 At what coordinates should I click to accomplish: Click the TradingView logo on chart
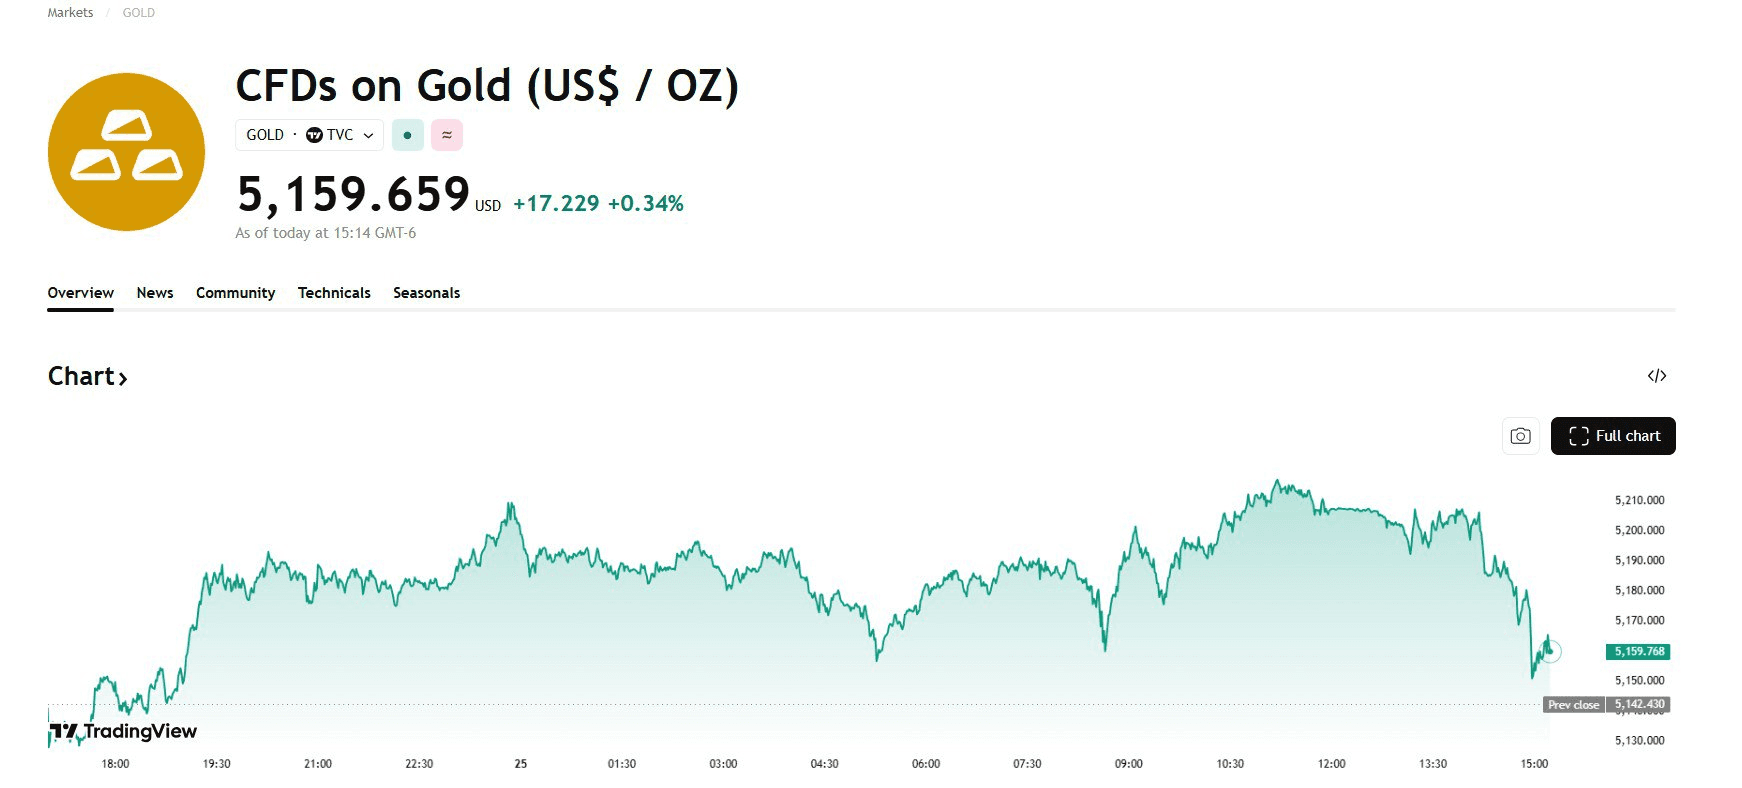pyautogui.click(x=124, y=732)
